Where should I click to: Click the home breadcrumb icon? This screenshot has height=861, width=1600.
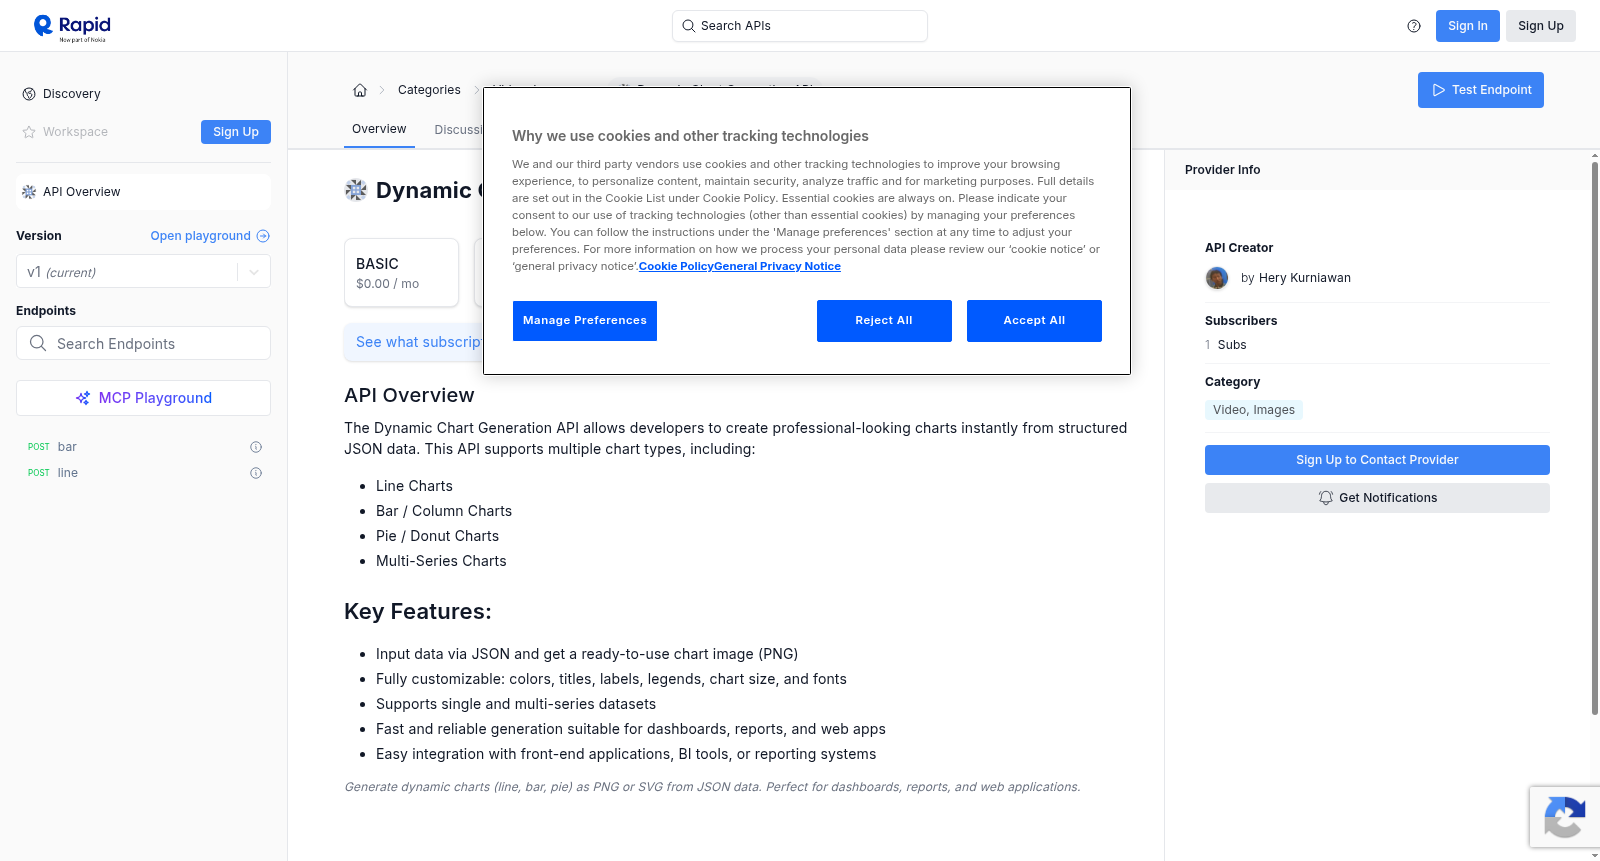coord(360,90)
